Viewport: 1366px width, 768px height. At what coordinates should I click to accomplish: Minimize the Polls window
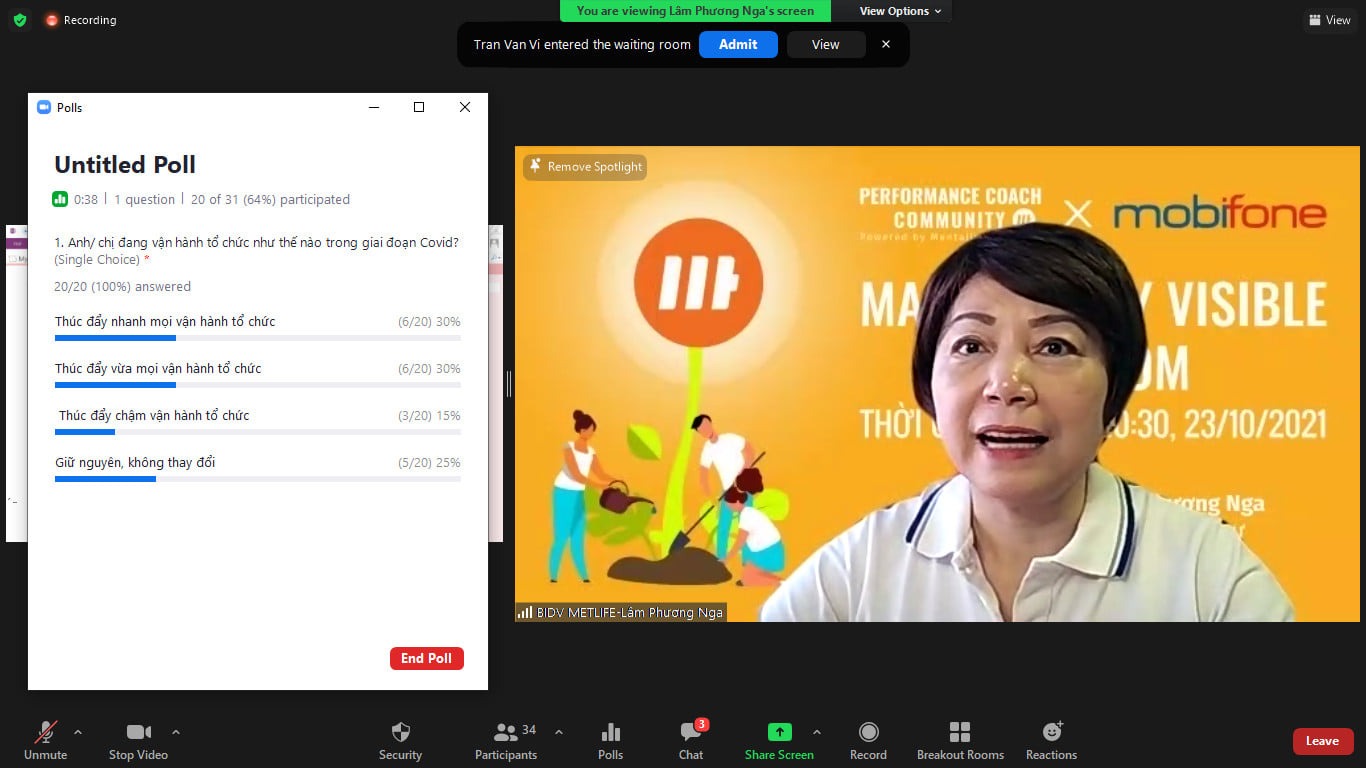click(x=374, y=107)
